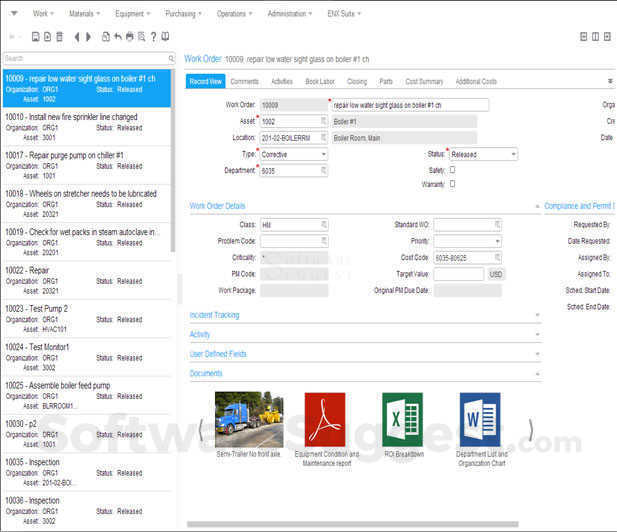617x532 pixels.
Task: Open the ROI Breakdown Excel document thumbnail
Action: [x=403, y=419]
